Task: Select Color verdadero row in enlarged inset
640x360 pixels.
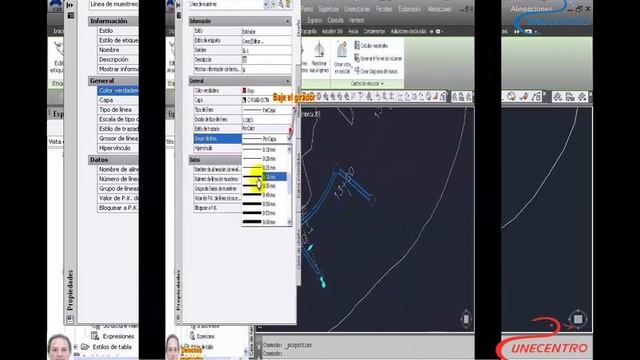Action: [x=118, y=91]
